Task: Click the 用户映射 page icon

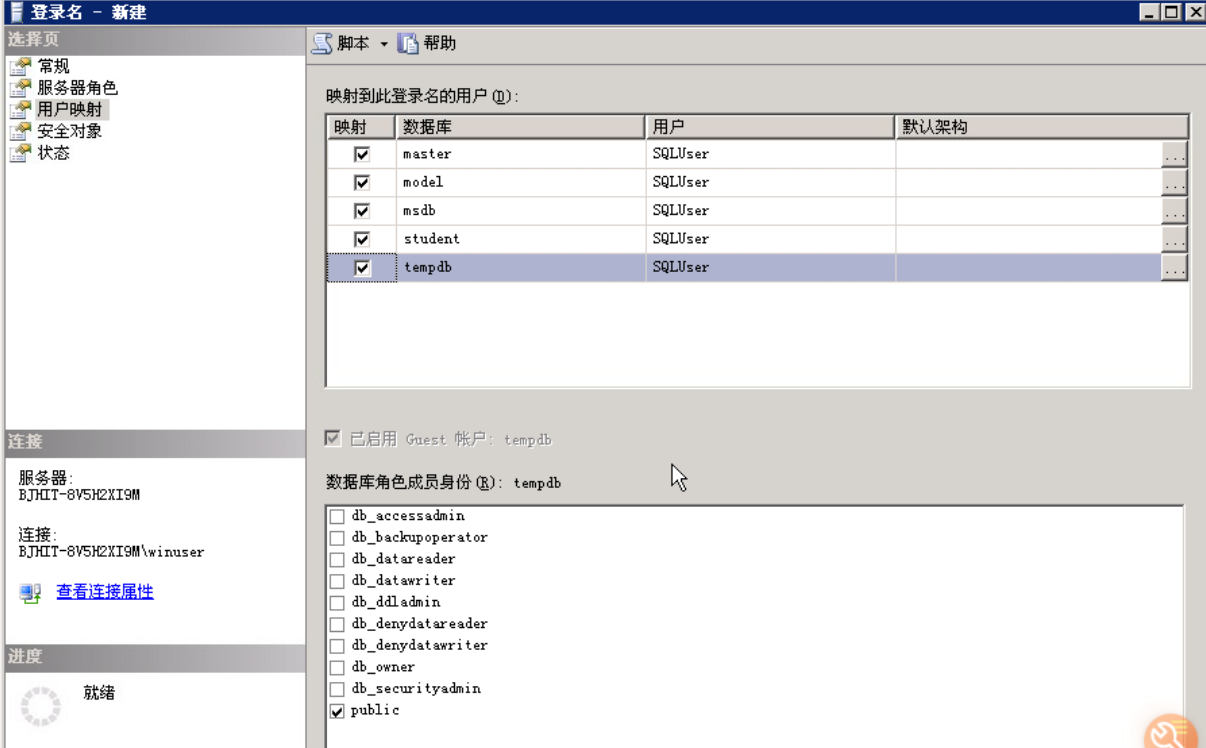Action: [20, 110]
